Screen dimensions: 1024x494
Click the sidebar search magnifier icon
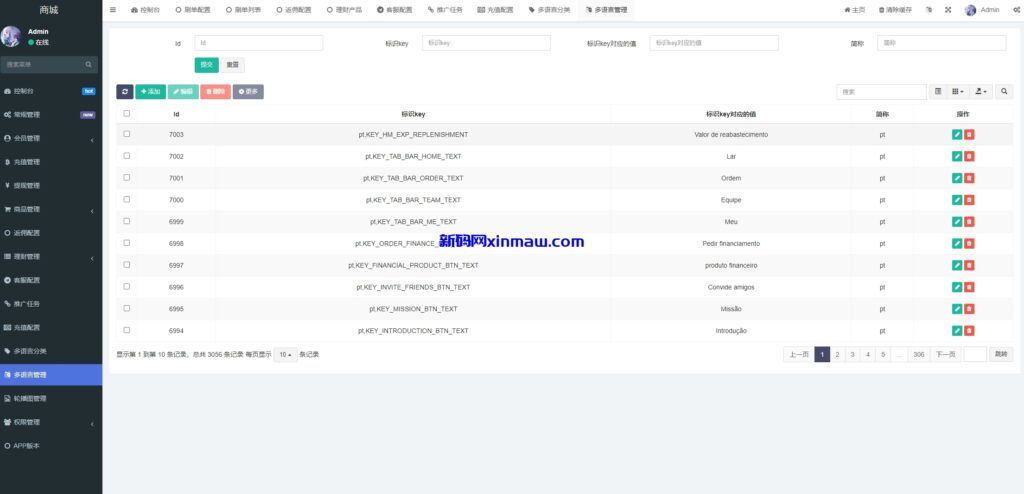click(88, 65)
